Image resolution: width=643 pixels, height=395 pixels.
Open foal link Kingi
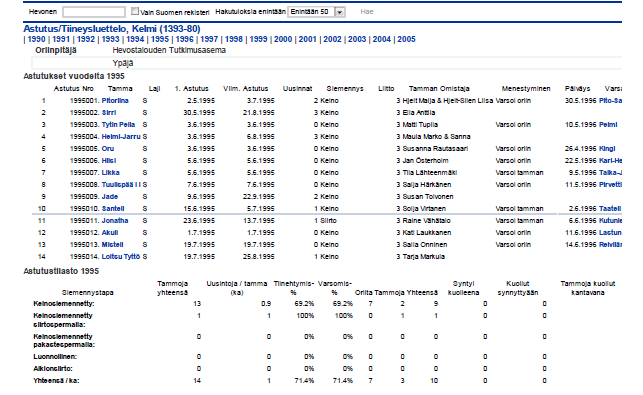pos(607,148)
